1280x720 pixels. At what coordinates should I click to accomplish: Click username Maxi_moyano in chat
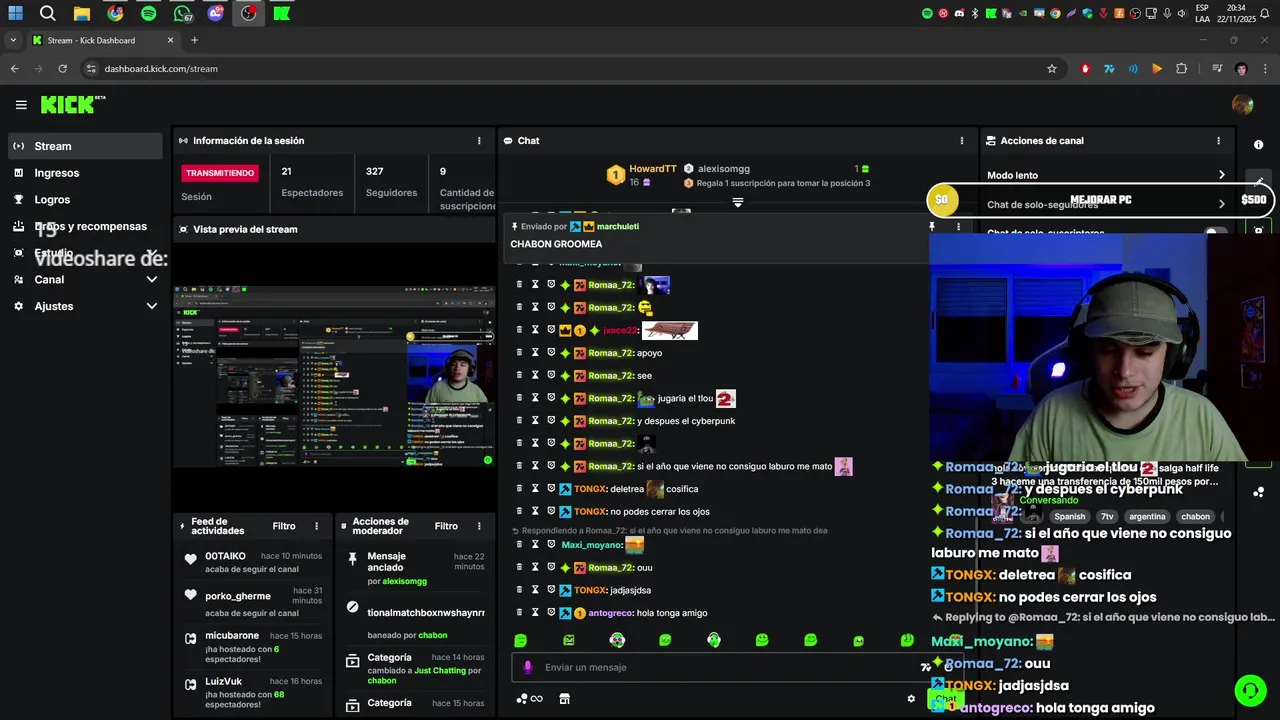tap(590, 545)
